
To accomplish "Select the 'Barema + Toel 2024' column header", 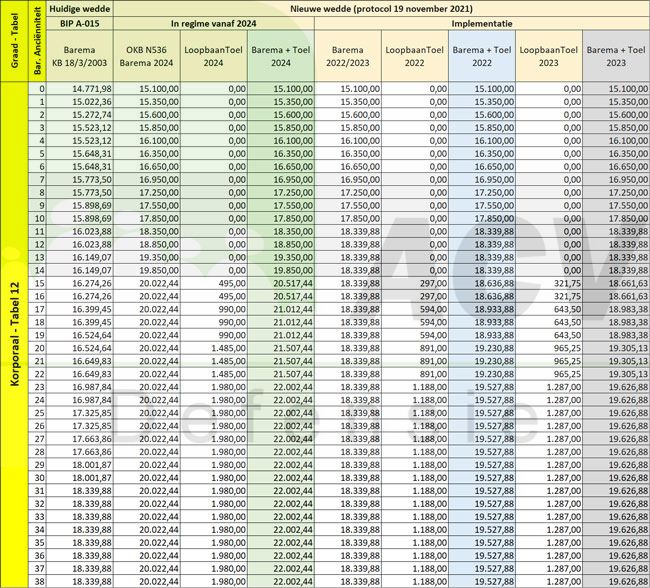I will coord(281,56).
